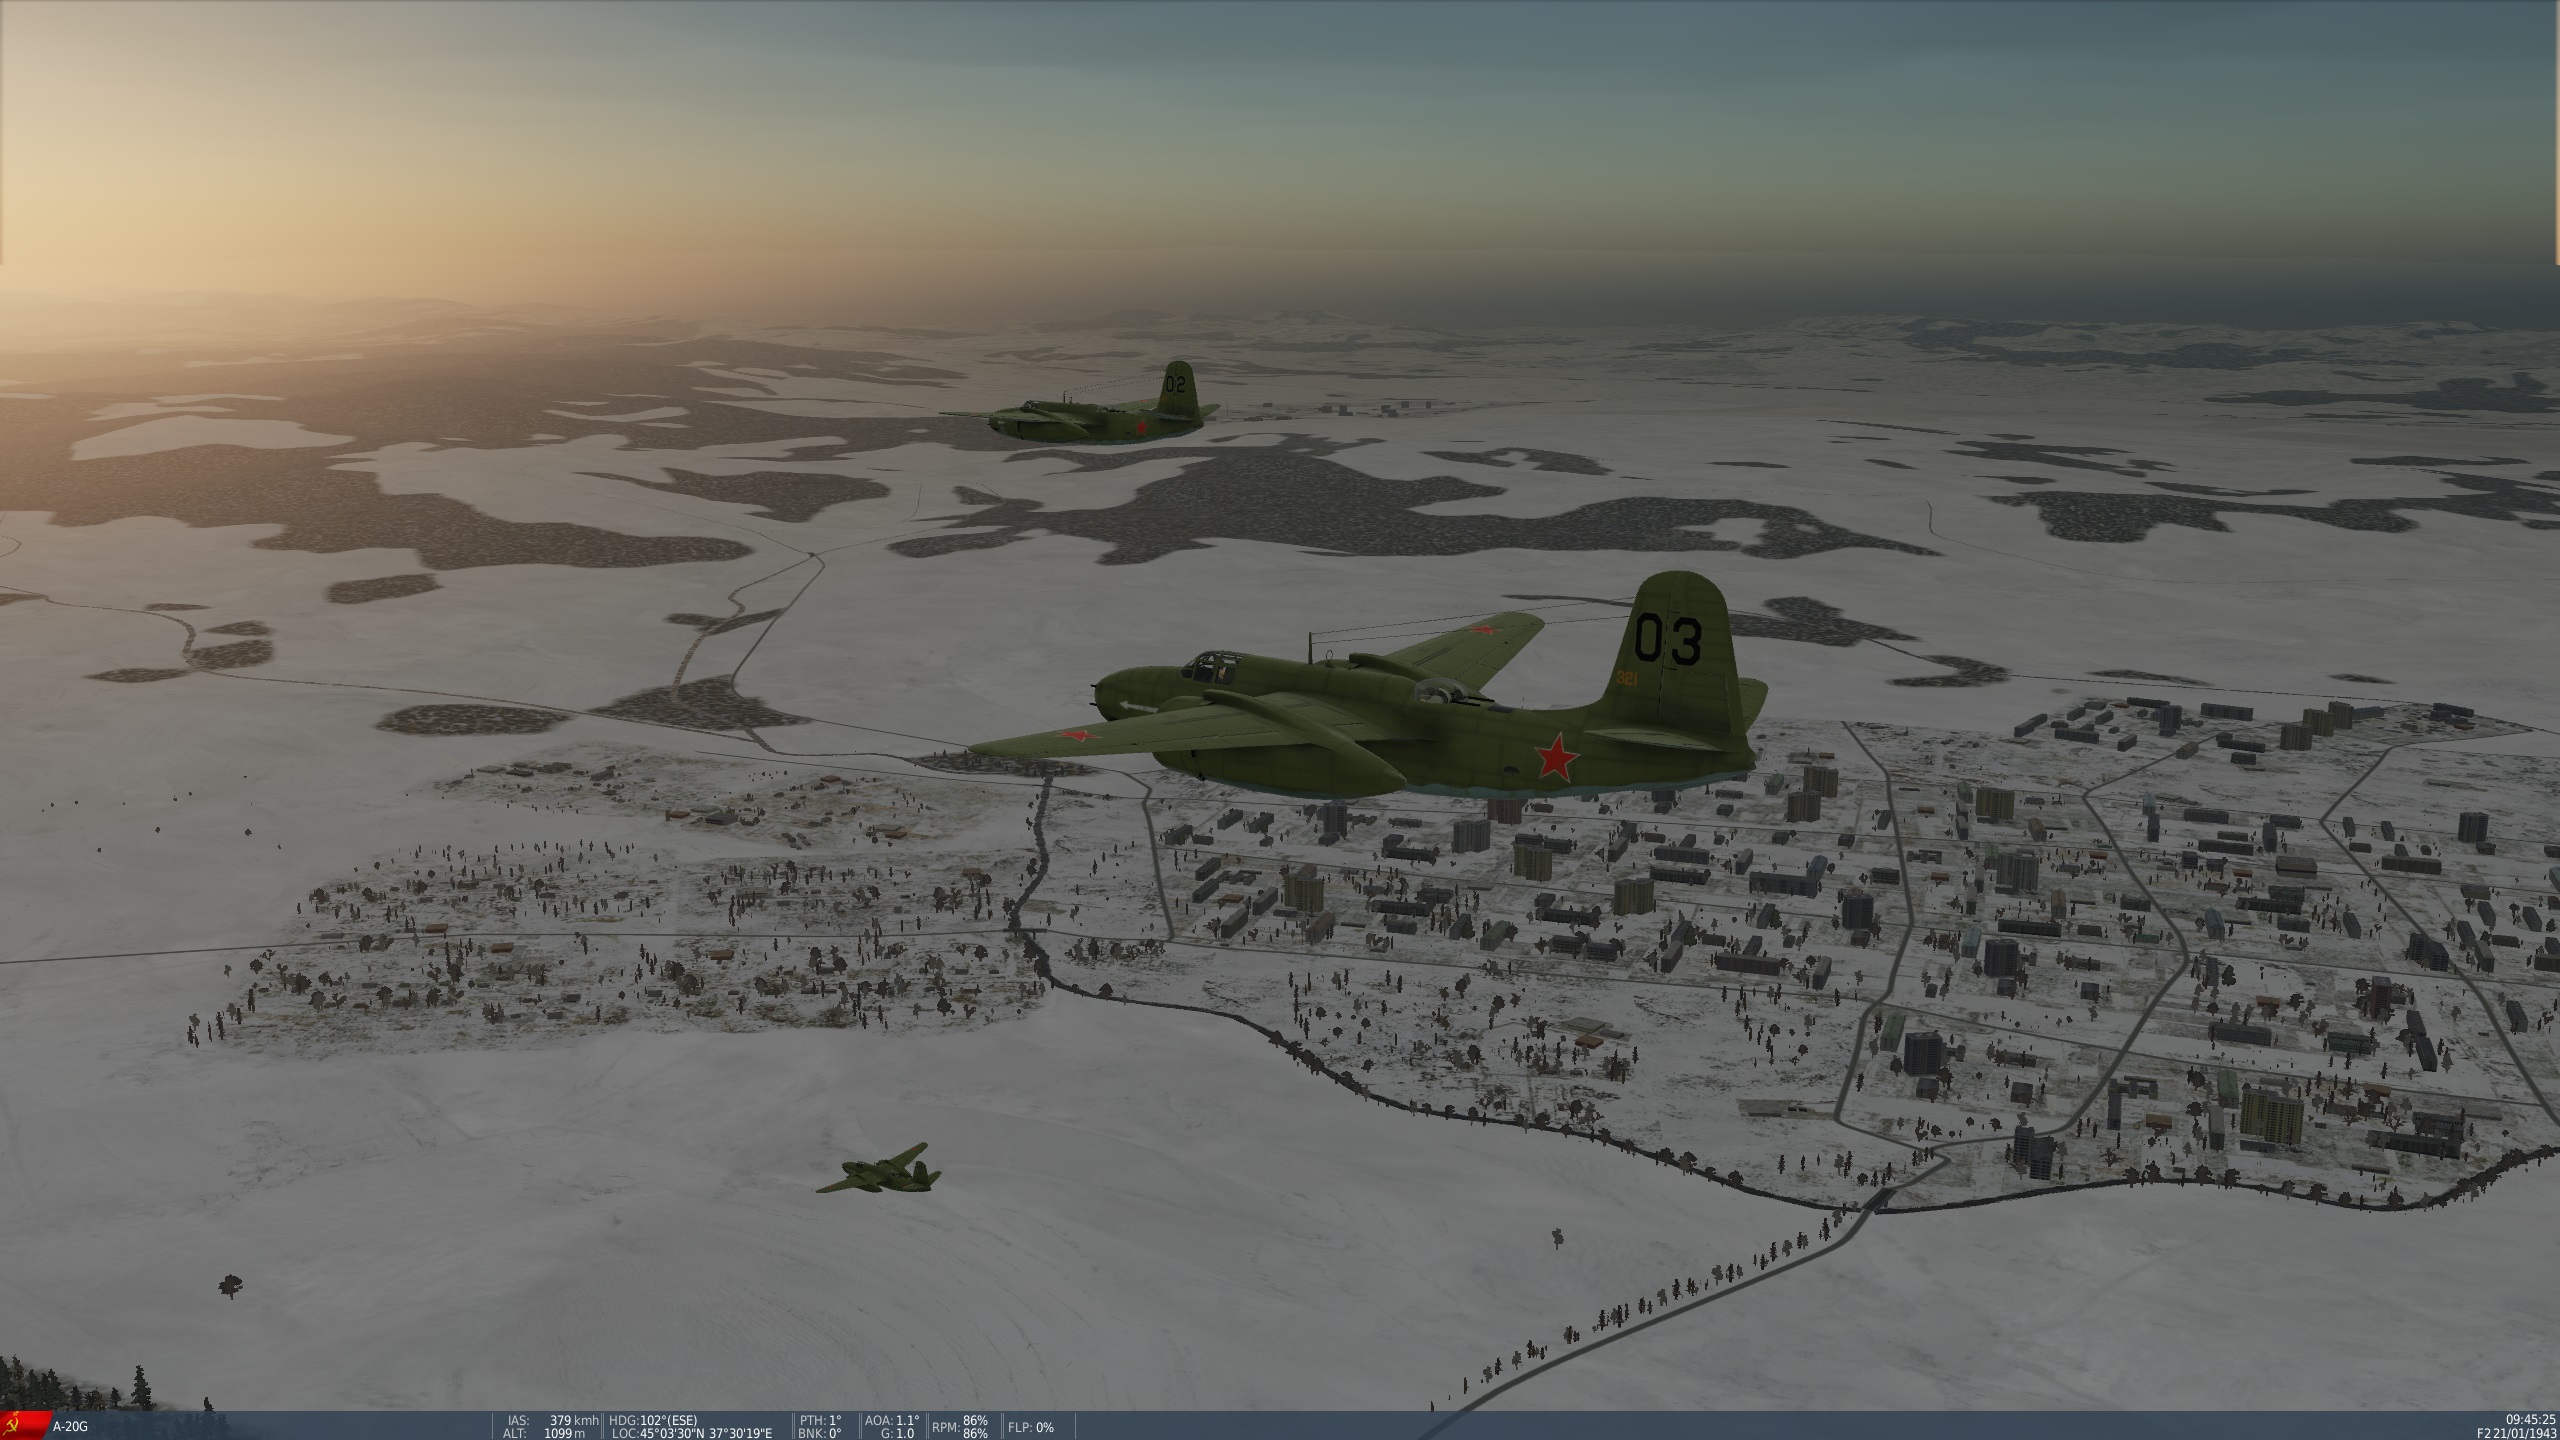The width and height of the screenshot is (2560, 1440).
Task: Click the Soviet flag icon in status bar
Action: coord(22,1426)
